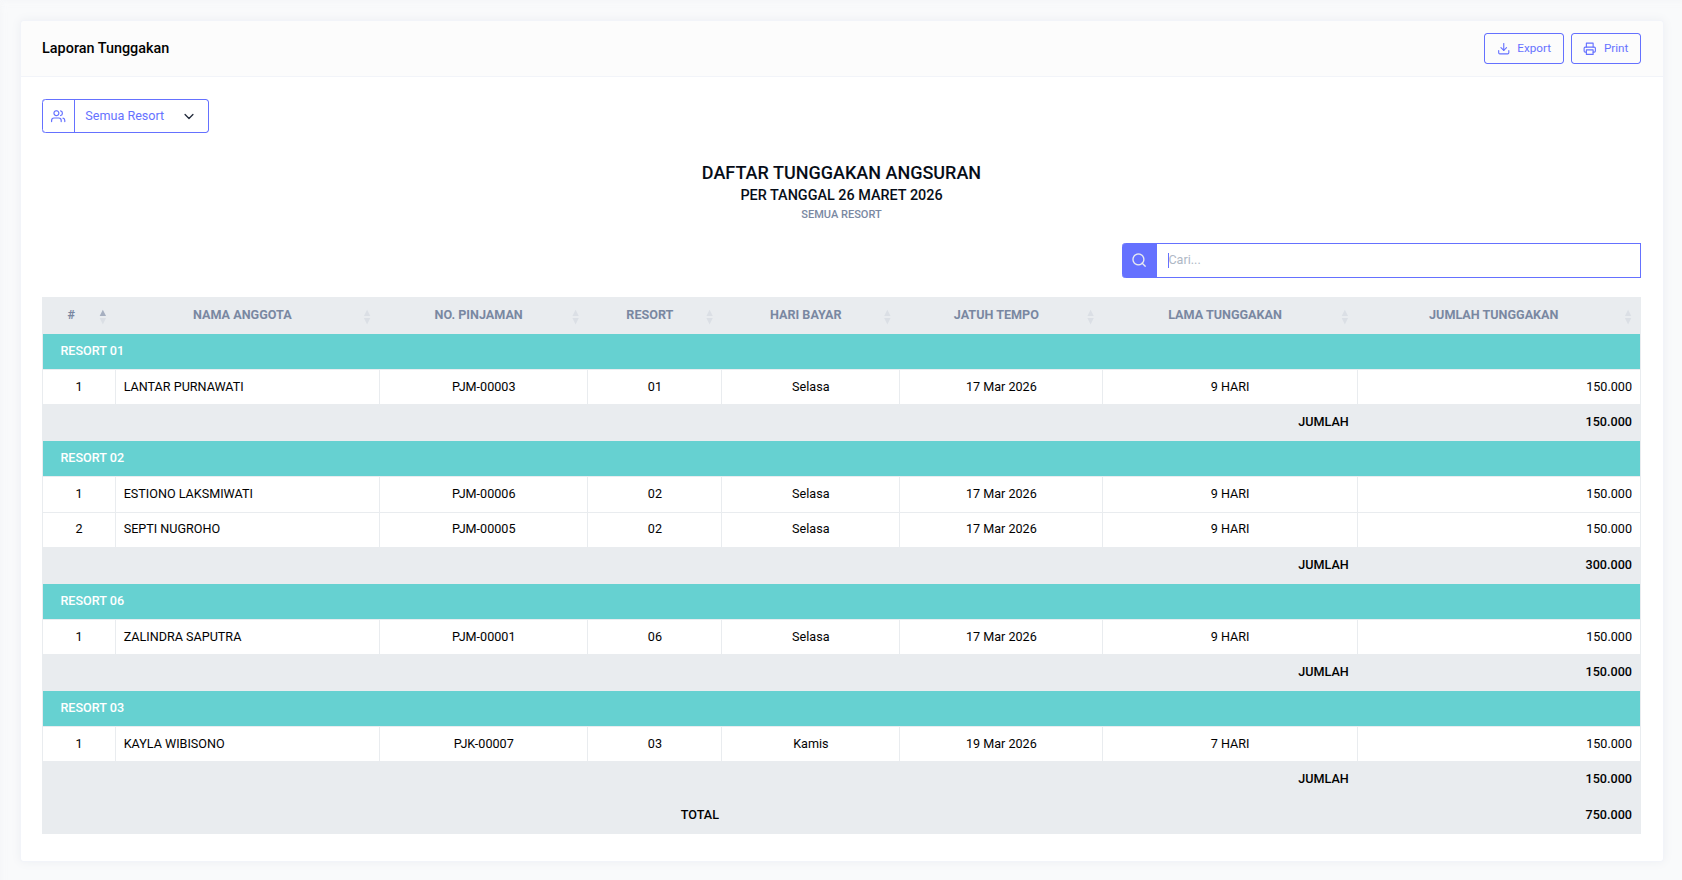Sort by Nama Anggota column
The height and width of the screenshot is (880, 1682).
tap(242, 315)
